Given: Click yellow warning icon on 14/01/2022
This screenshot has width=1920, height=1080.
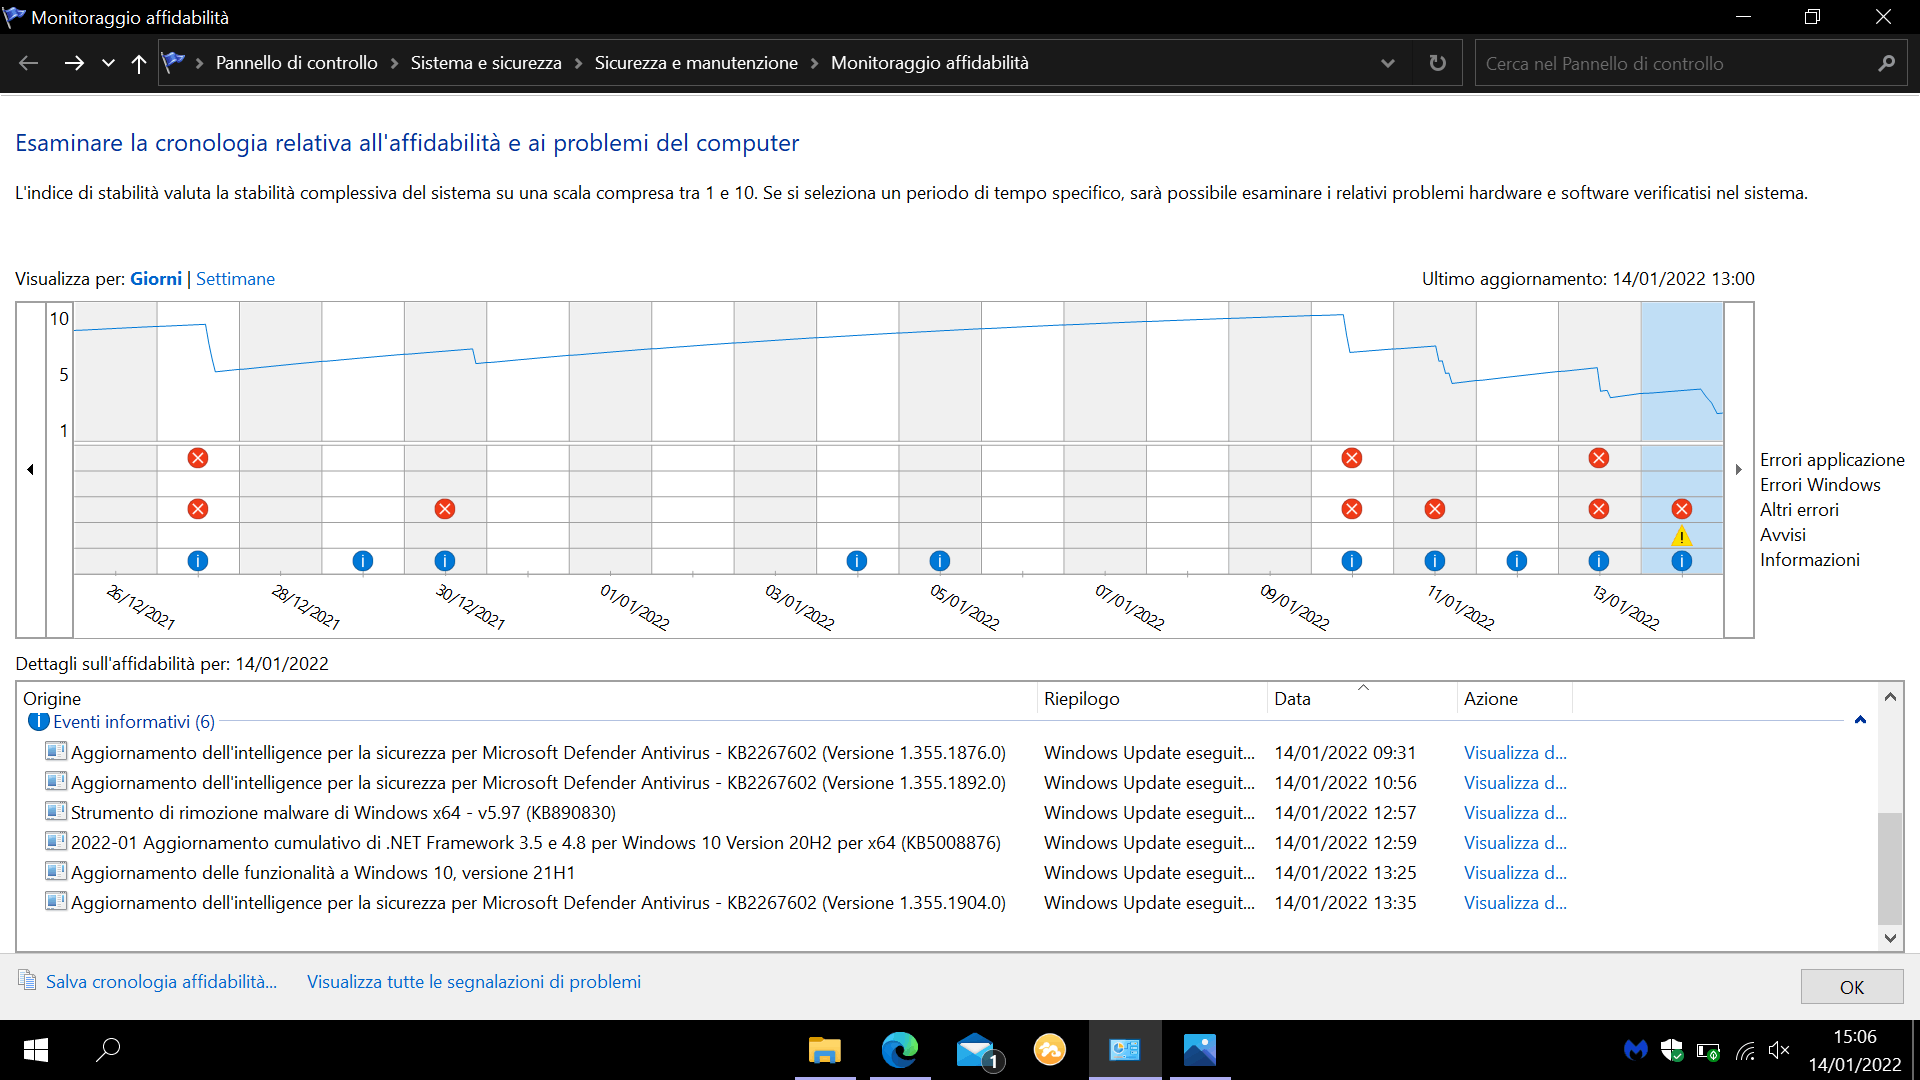Looking at the screenshot, I should pos(1682,536).
